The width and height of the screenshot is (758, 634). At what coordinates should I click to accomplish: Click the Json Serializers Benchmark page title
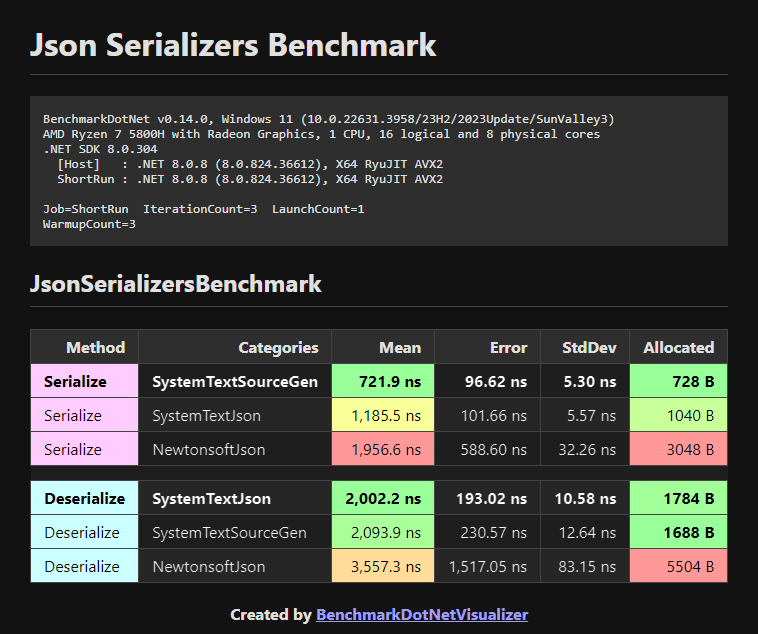(x=233, y=45)
